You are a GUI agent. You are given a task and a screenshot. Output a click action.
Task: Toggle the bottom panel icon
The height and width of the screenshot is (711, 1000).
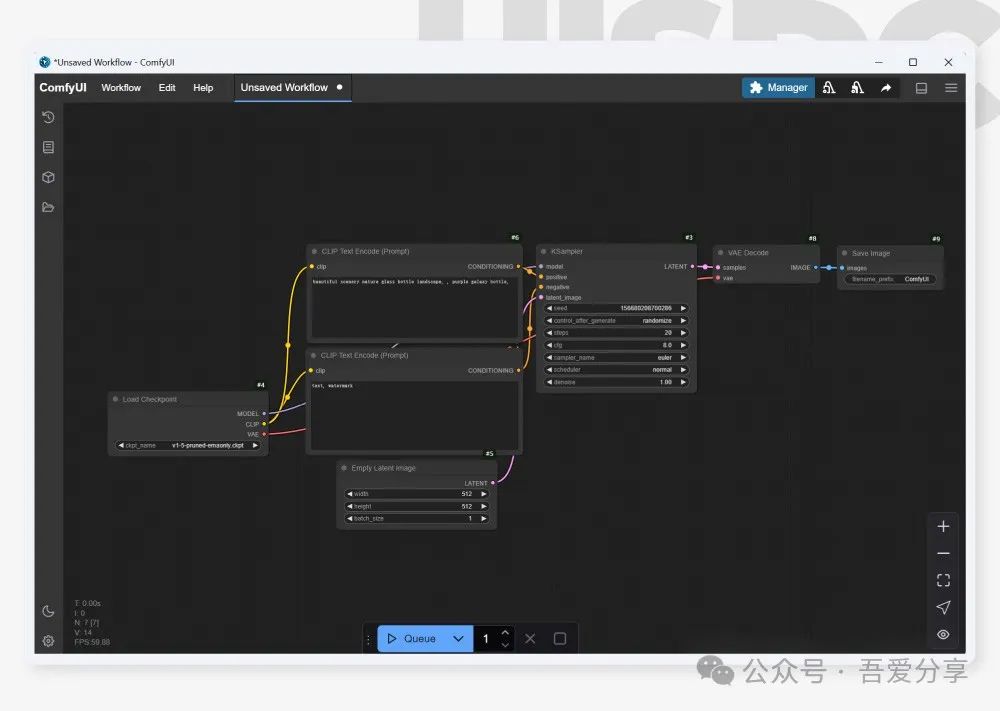[921, 88]
